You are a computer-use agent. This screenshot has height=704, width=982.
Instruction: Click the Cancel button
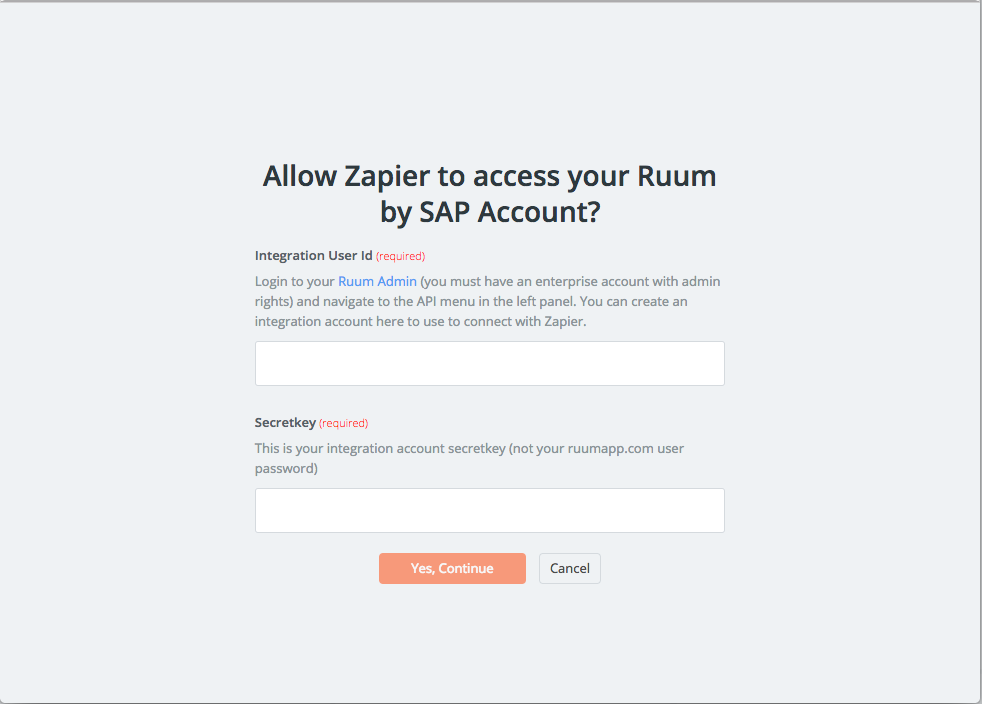(569, 568)
